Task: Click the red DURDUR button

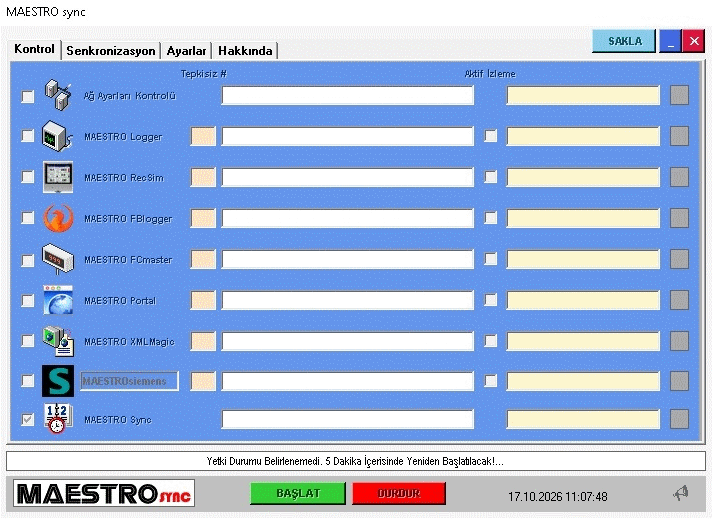Action: click(x=399, y=494)
